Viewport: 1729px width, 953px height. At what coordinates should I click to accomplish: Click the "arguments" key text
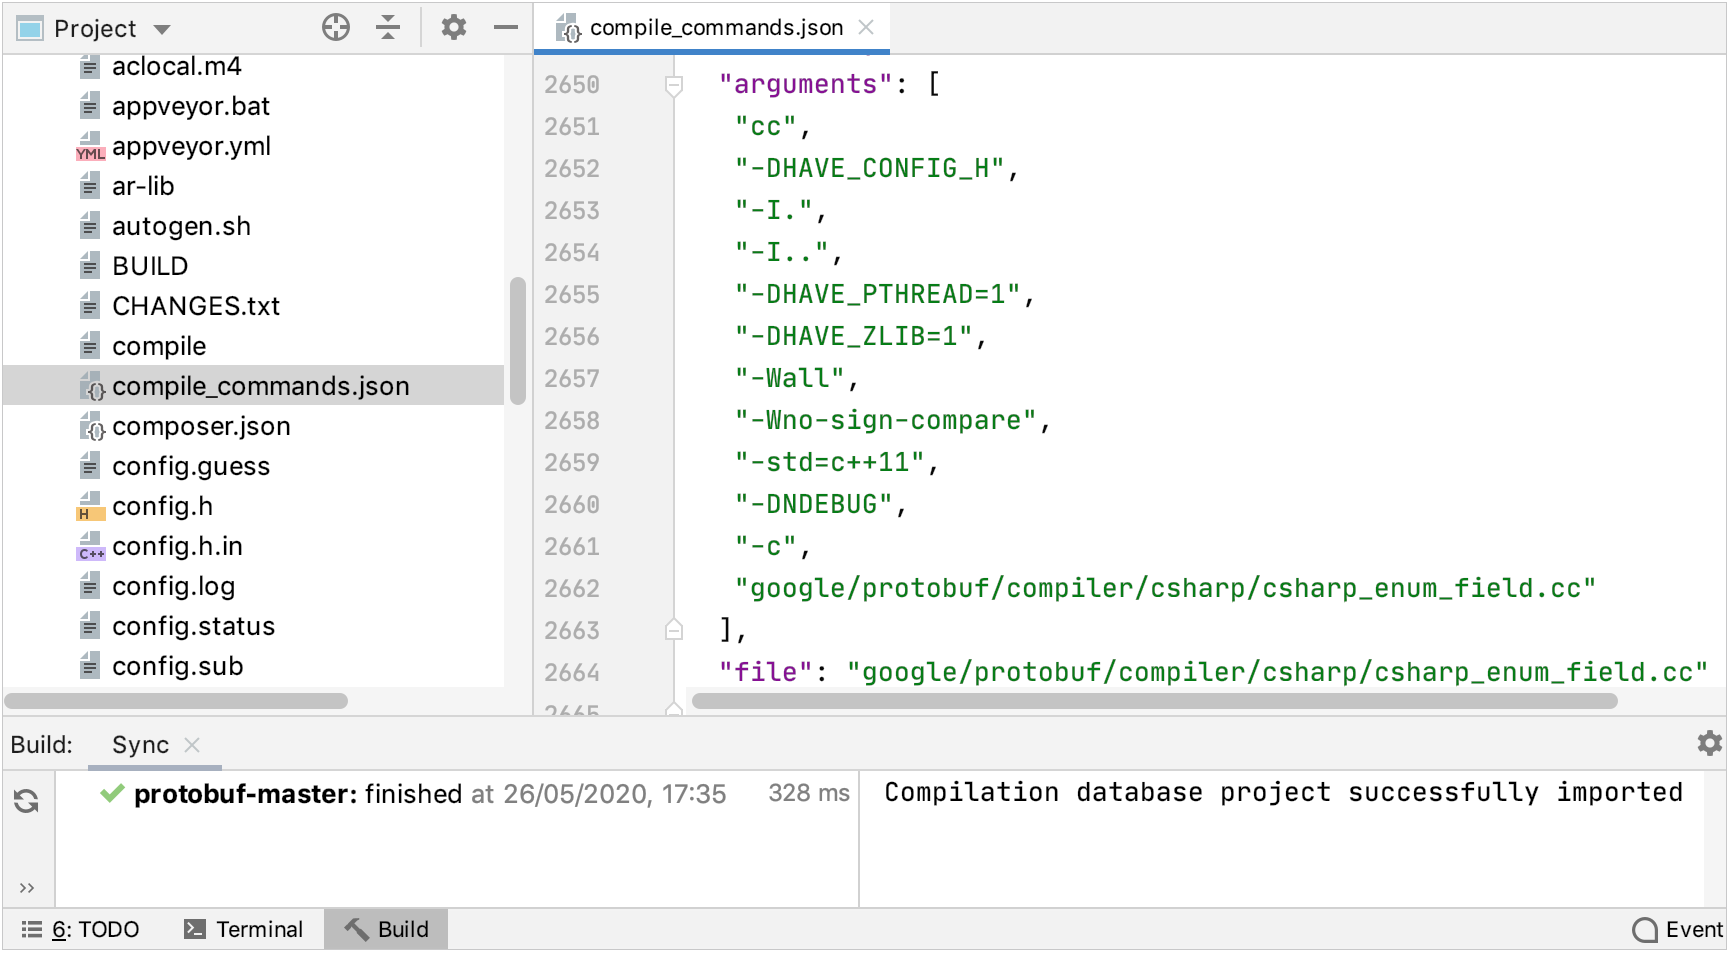pyautogui.click(x=806, y=85)
